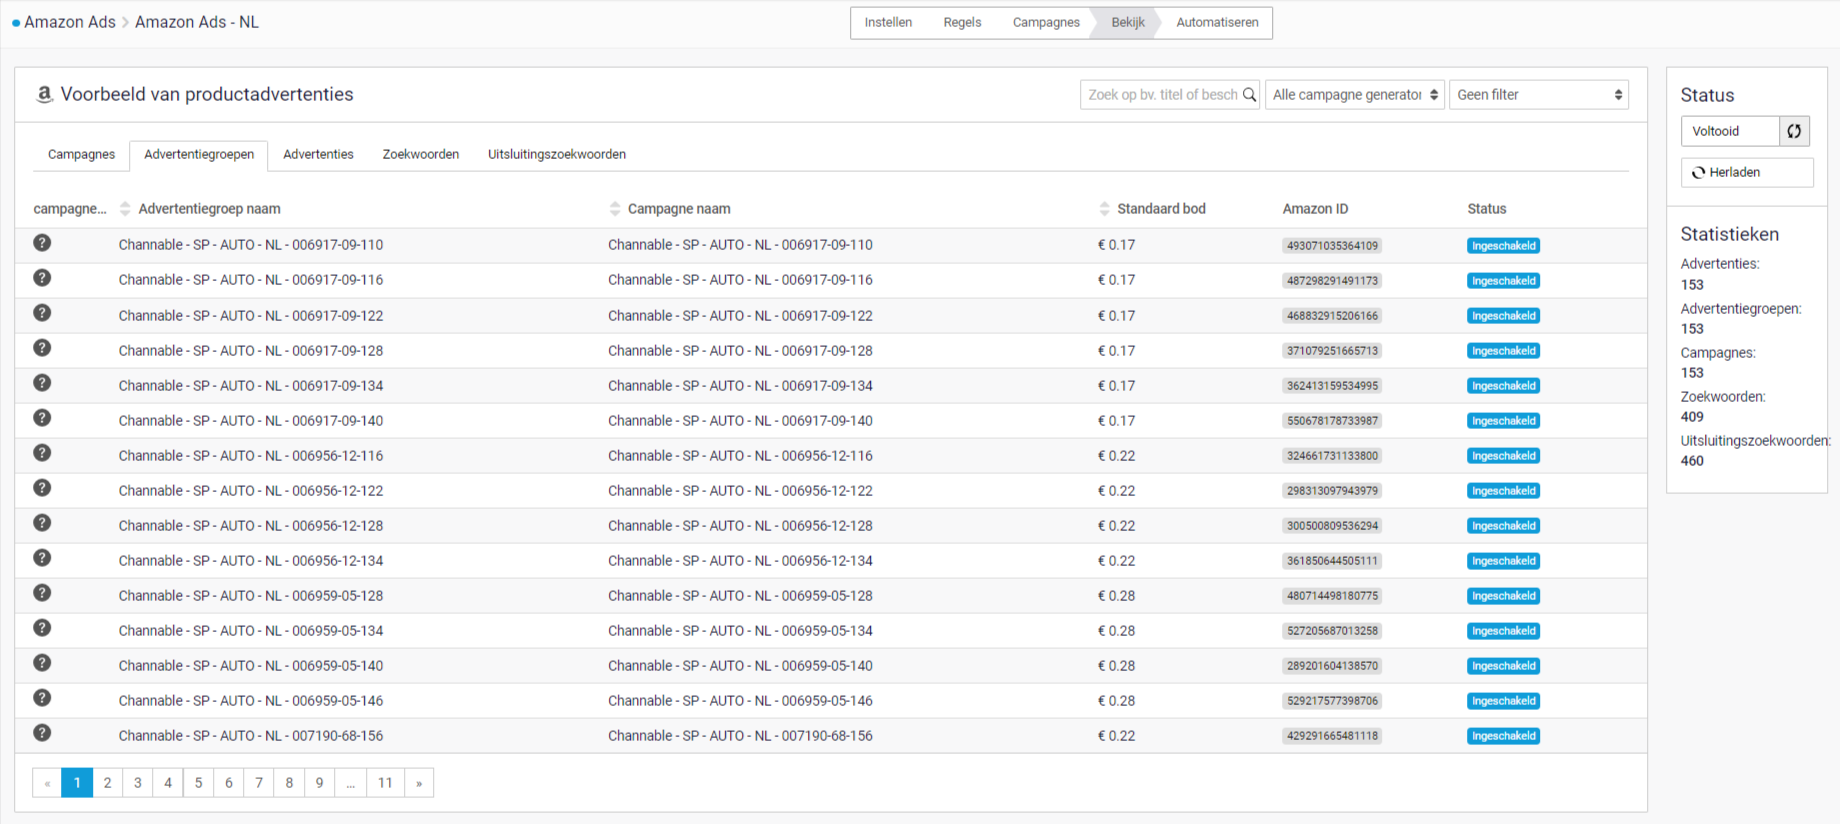1840x824 pixels.
Task: Click the help icon for row 006959-05-140
Action: pyautogui.click(x=42, y=663)
